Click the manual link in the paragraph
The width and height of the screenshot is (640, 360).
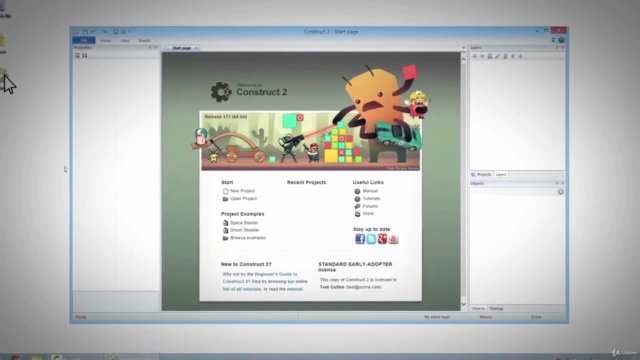[295, 289]
